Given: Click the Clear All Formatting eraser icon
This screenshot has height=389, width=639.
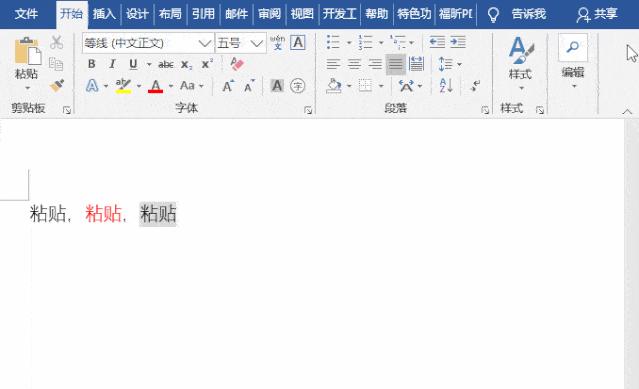Looking at the screenshot, I should point(237,64).
